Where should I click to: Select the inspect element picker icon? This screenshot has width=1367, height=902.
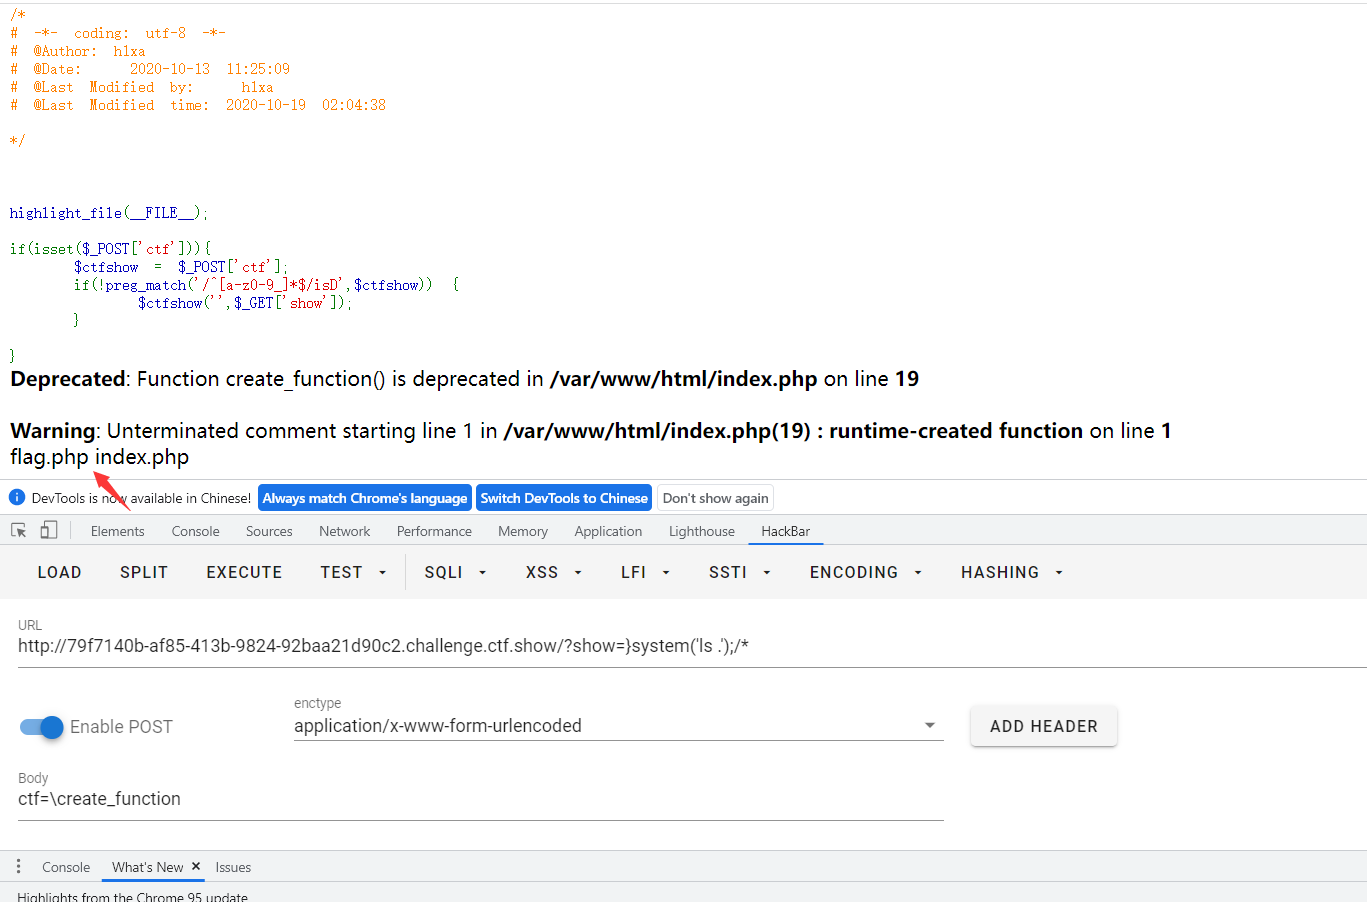(19, 531)
